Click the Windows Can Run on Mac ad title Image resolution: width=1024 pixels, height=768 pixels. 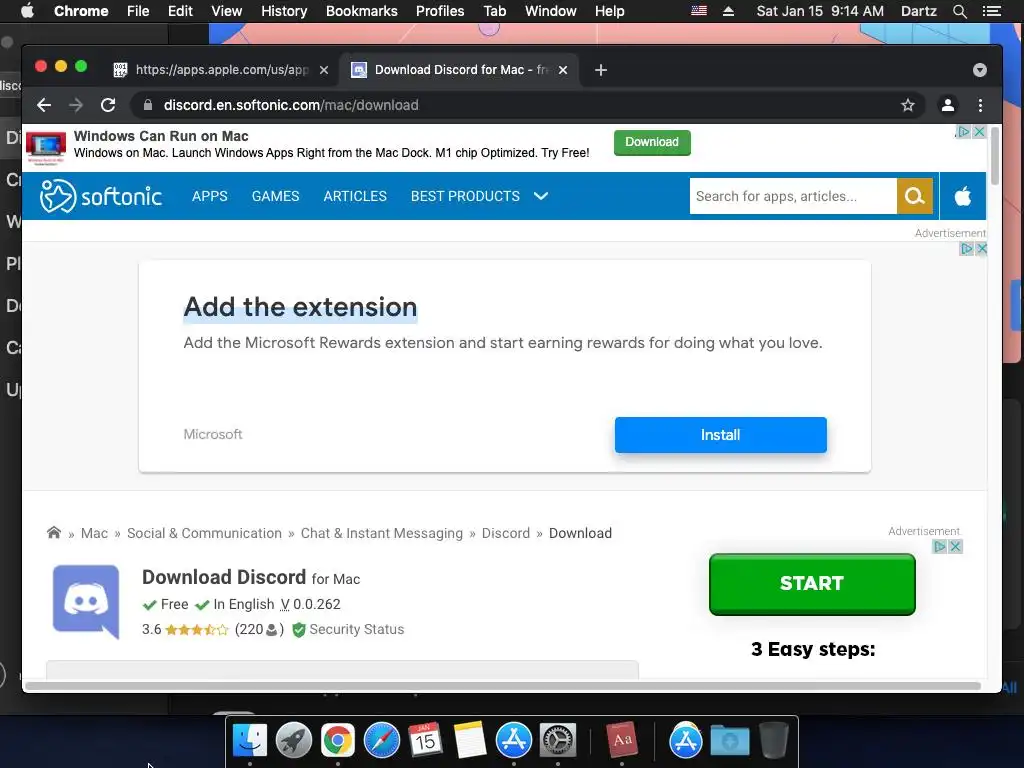click(161, 136)
